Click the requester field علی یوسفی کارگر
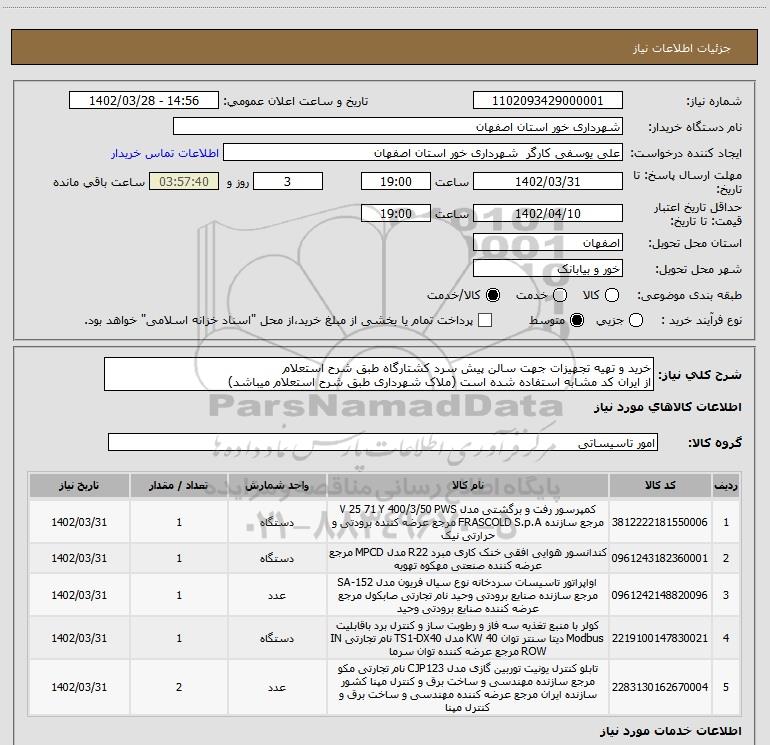Screen dimensions: 770x745 tap(423, 153)
